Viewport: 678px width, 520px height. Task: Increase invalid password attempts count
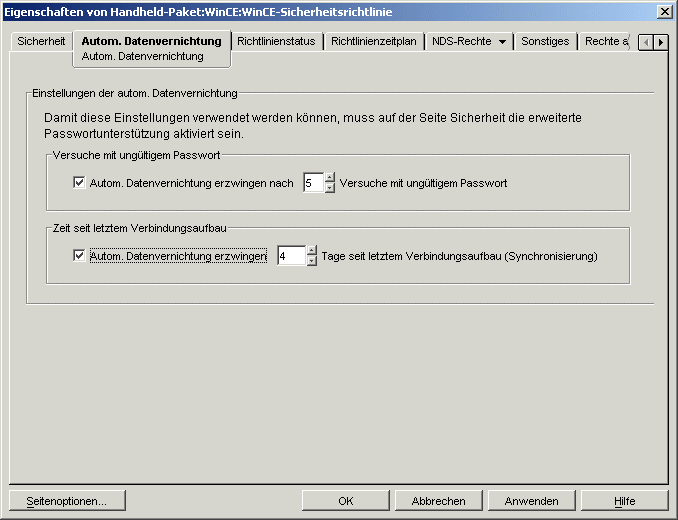tap(330, 178)
